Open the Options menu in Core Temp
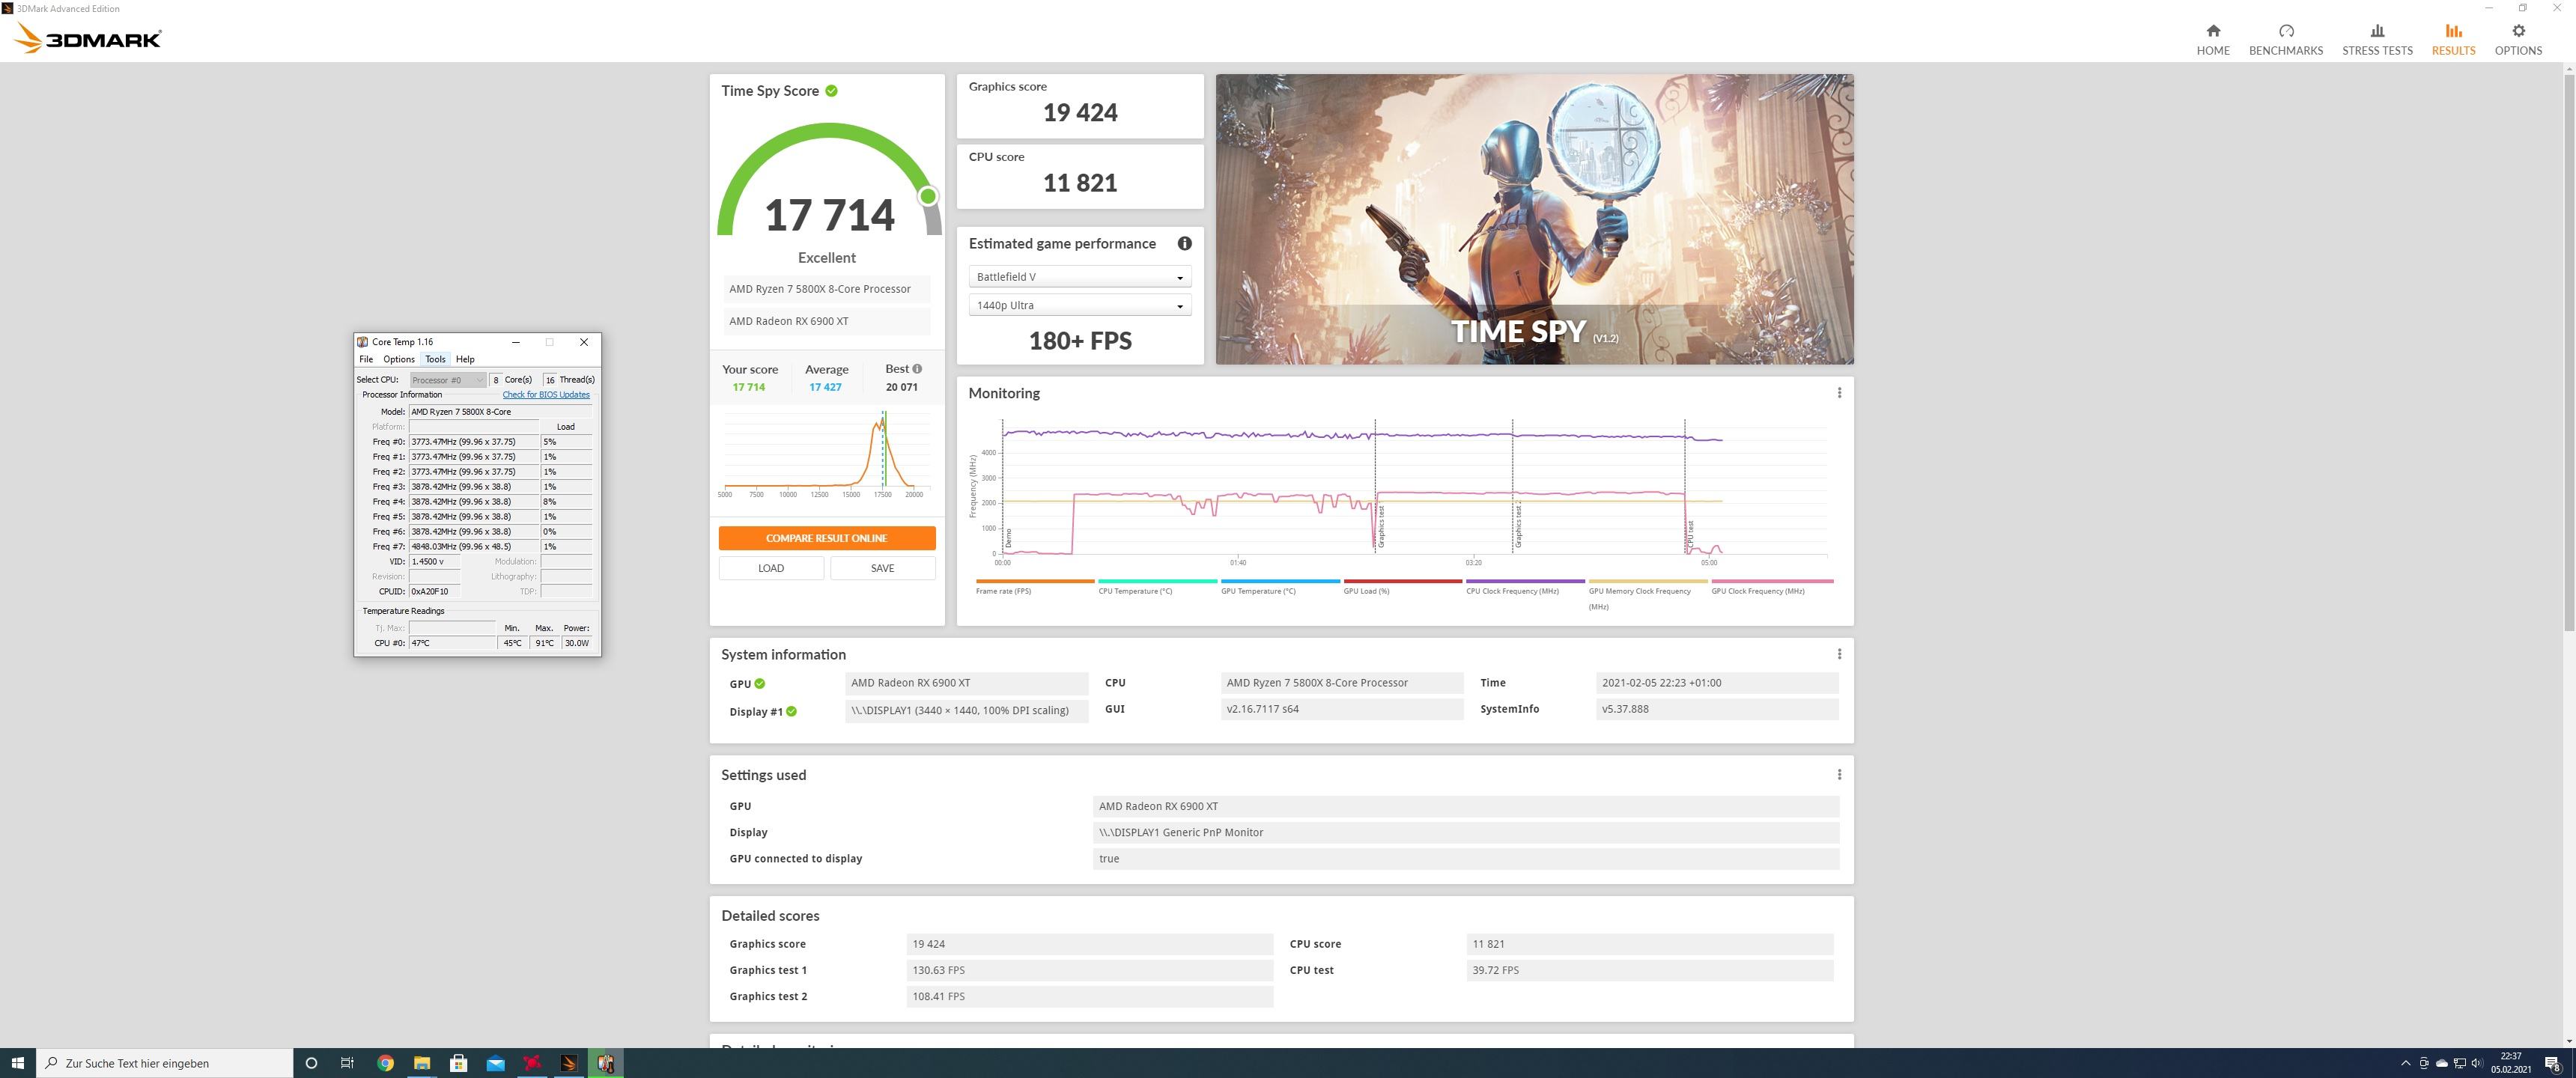The height and width of the screenshot is (1078, 2576). tap(398, 359)
